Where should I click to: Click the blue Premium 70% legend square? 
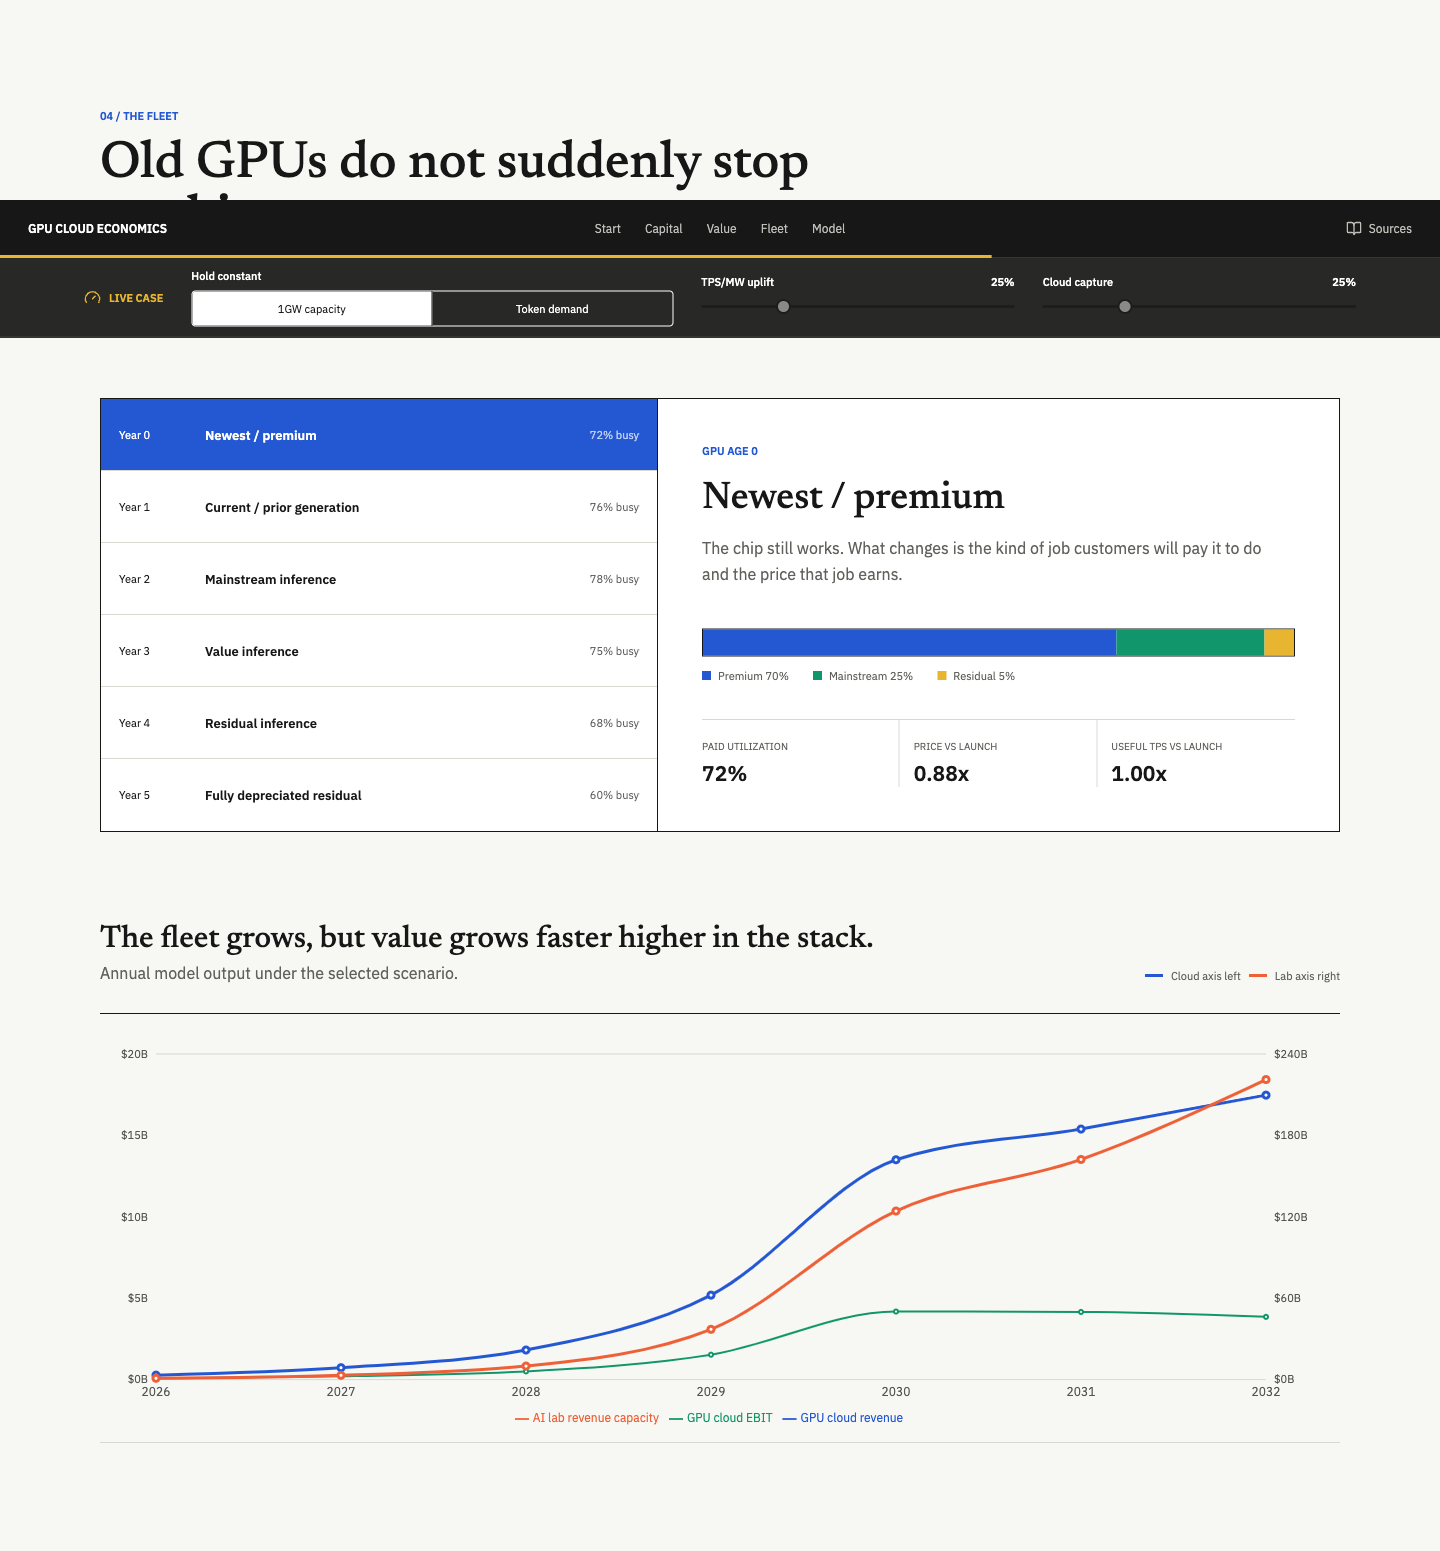pos(707,676)
